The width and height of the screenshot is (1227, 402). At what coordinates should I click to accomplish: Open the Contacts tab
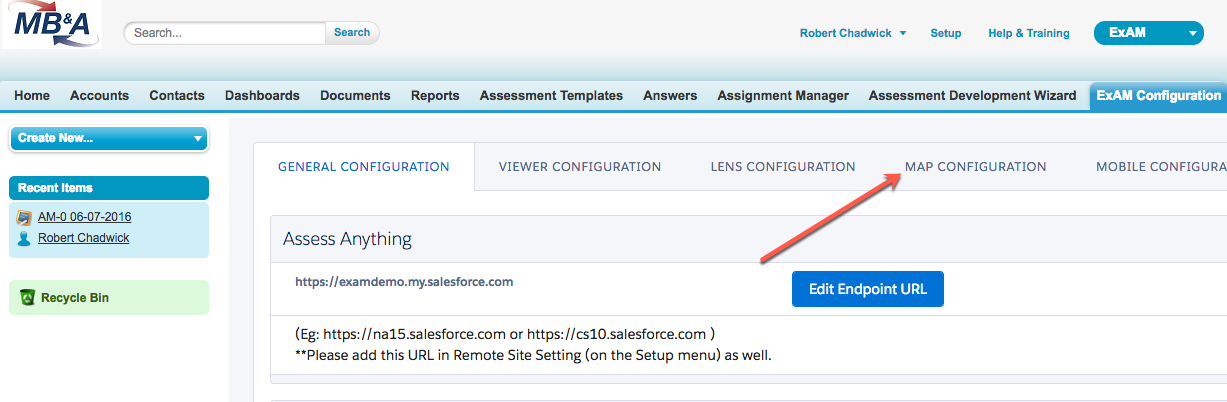177,96
